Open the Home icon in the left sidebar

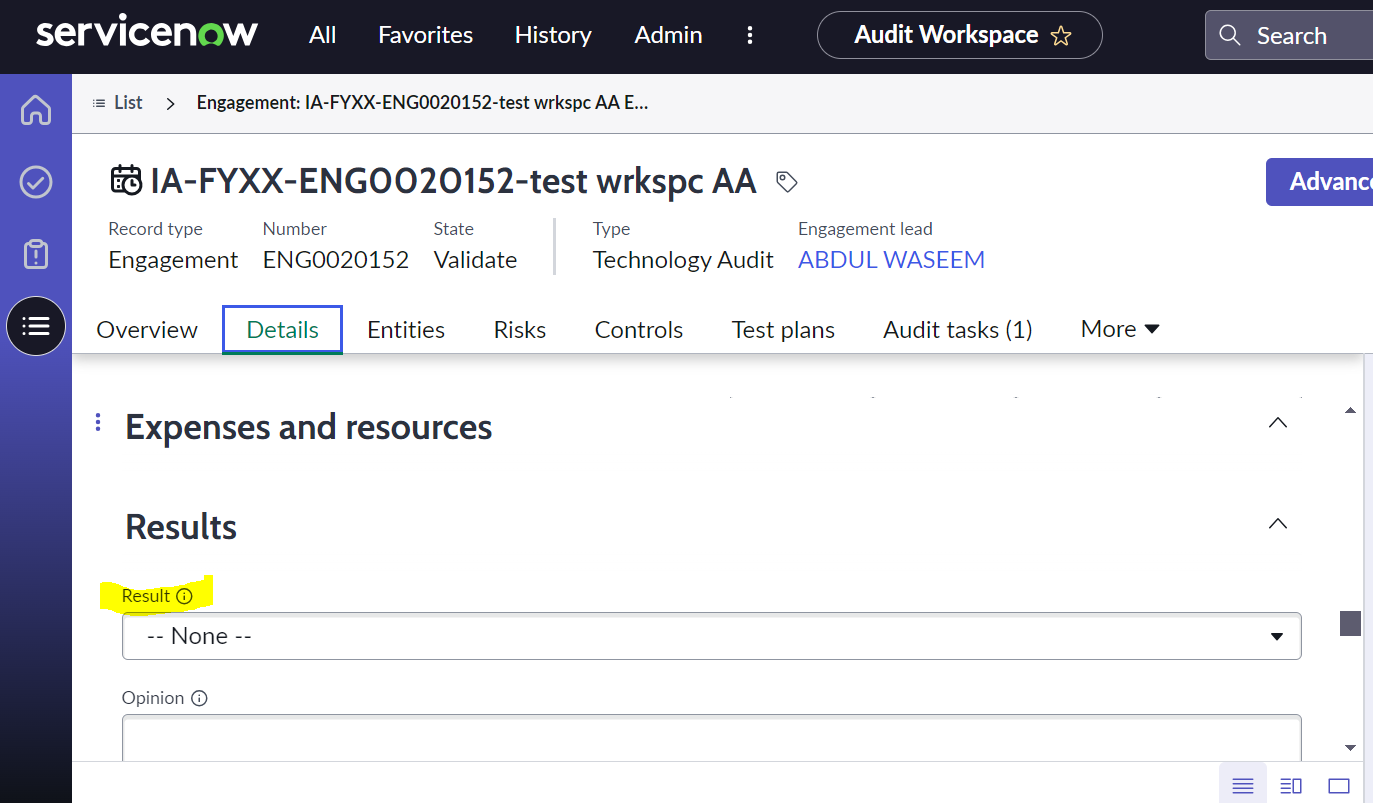(36, 110)
